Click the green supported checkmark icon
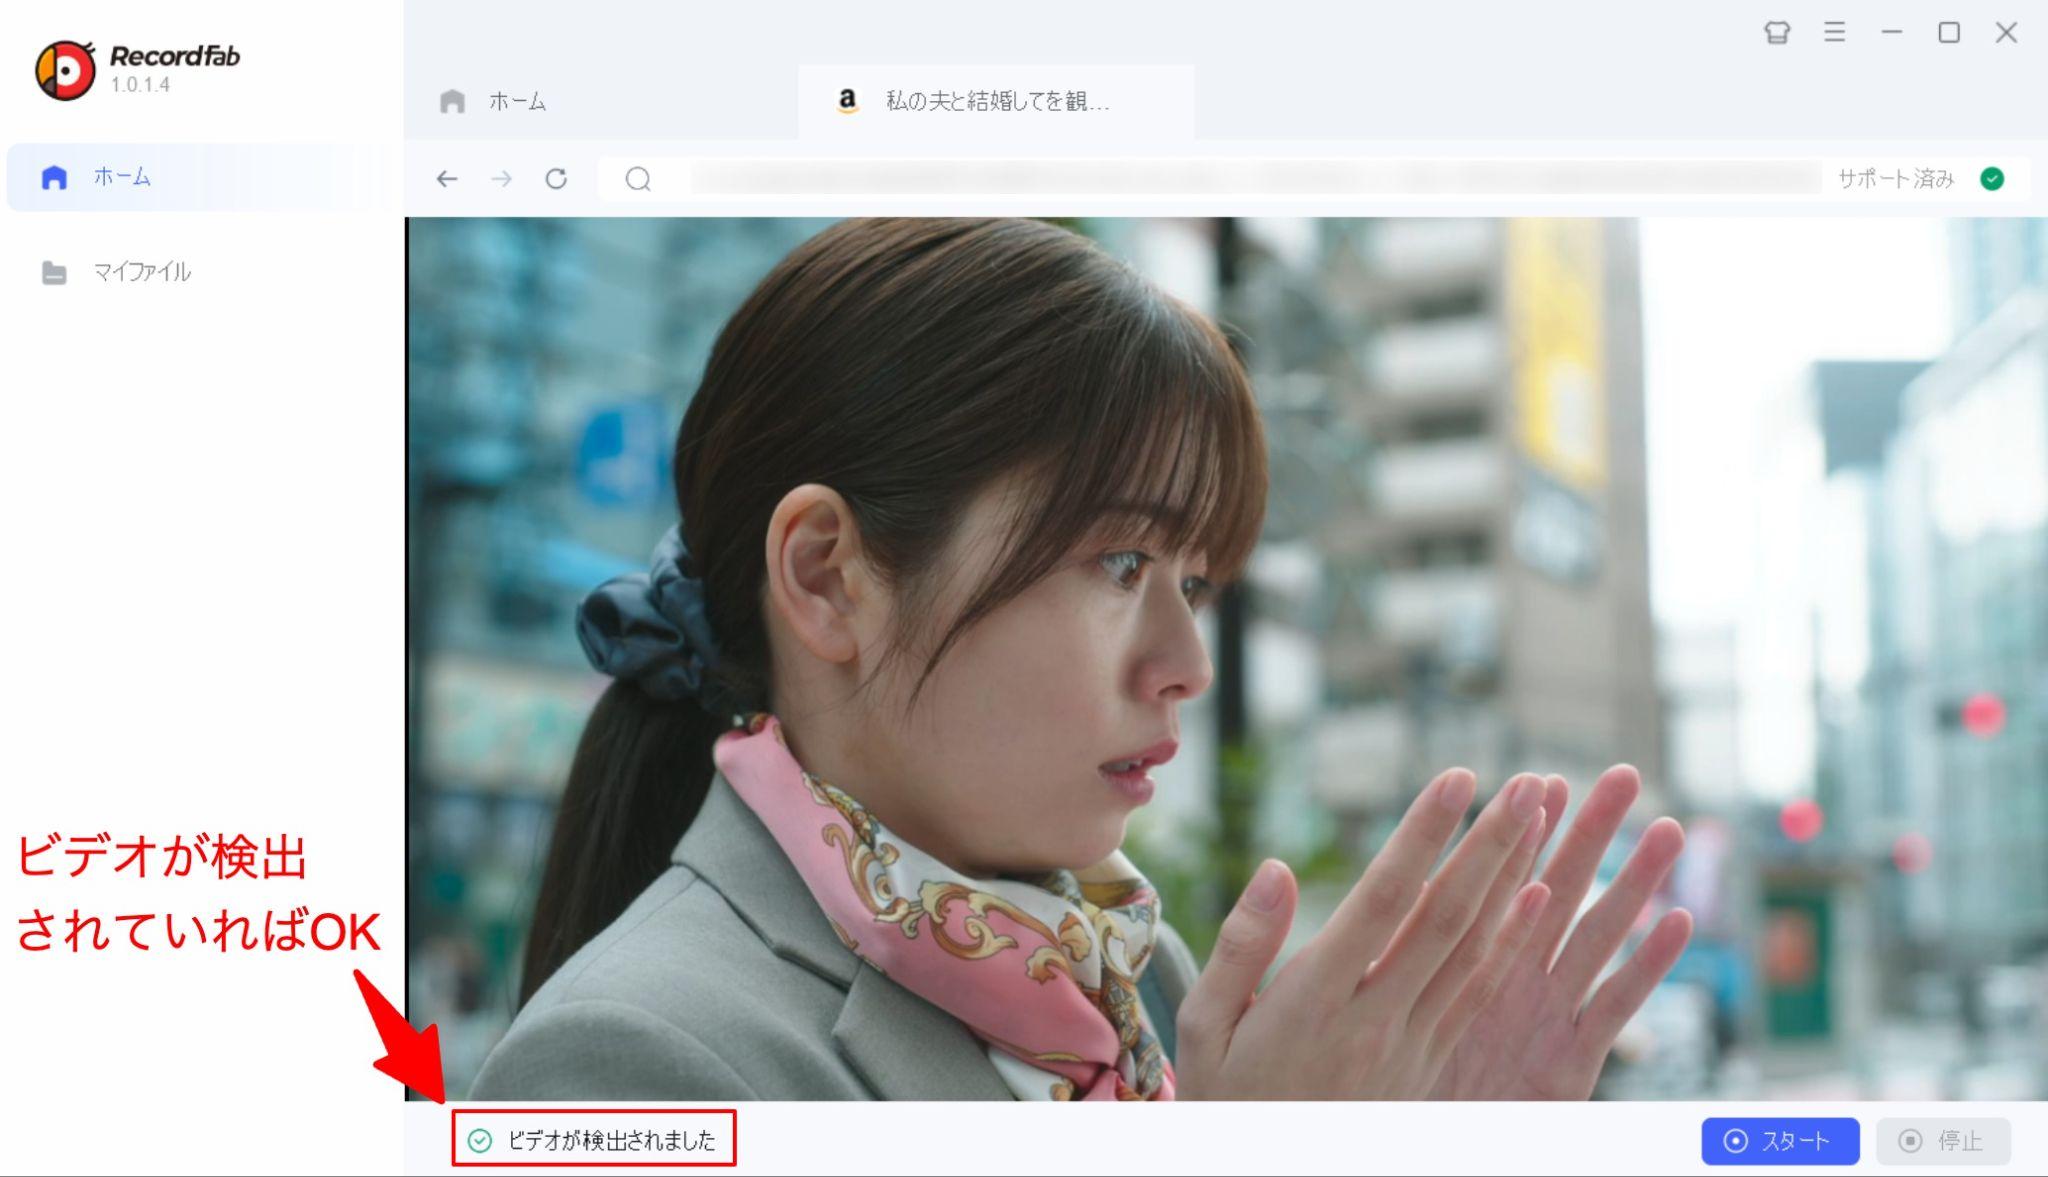The height and width of the screenshot is (1177, 2048). (x=1992, y=179)
